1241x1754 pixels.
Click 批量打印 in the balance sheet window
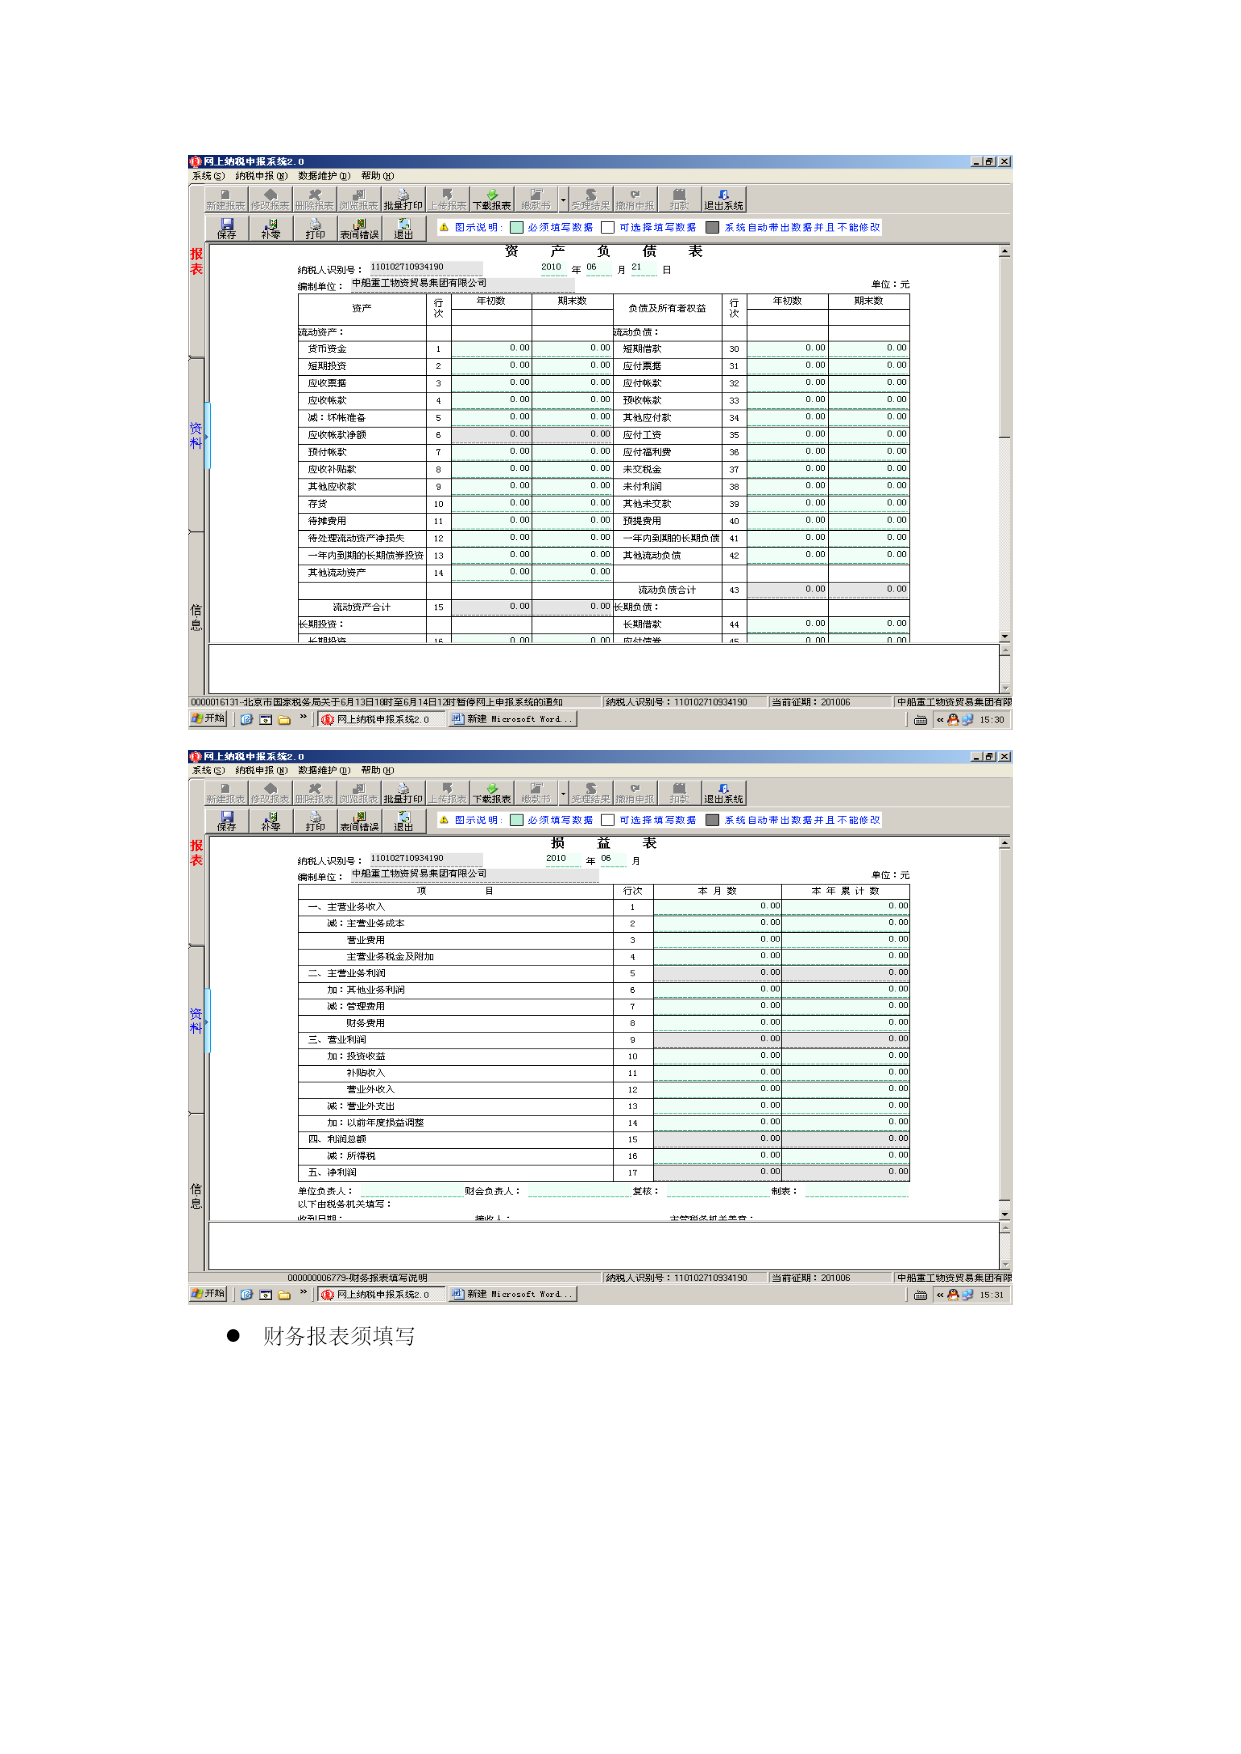point(403,199)
